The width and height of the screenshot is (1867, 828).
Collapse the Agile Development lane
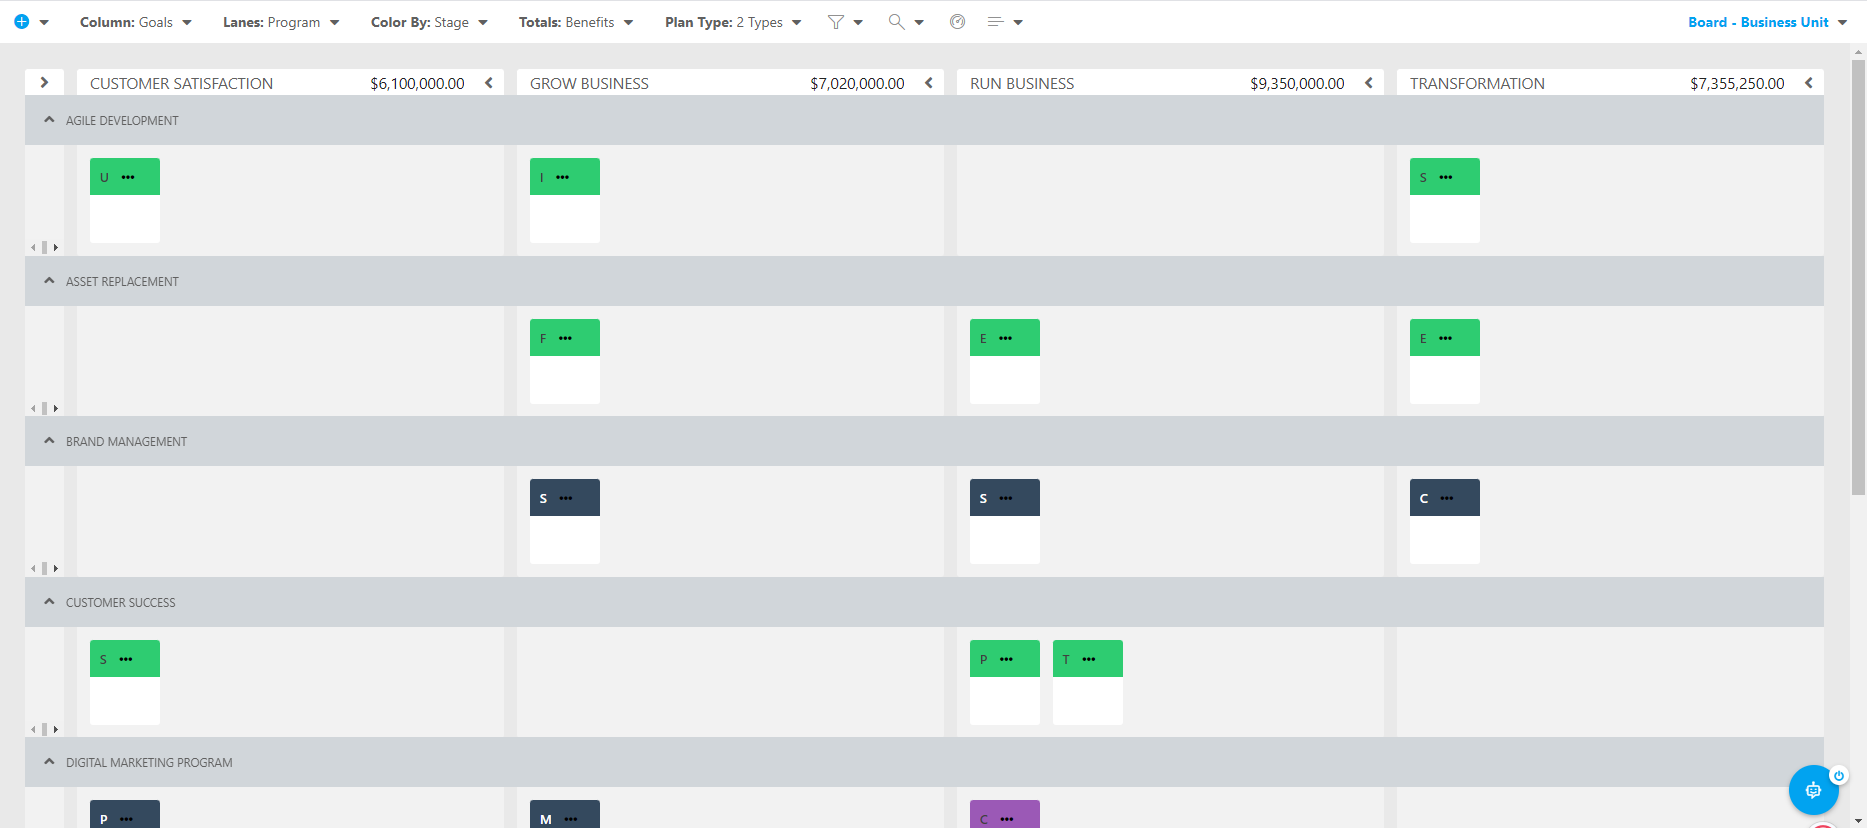pyautogui.click(x=49, y=120)
